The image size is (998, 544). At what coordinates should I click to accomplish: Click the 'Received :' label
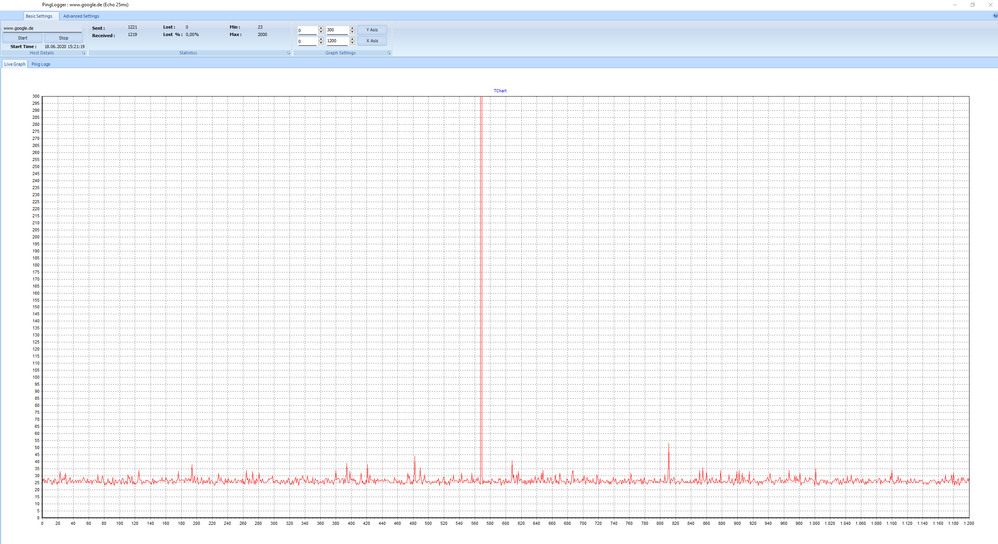point(104,36)
